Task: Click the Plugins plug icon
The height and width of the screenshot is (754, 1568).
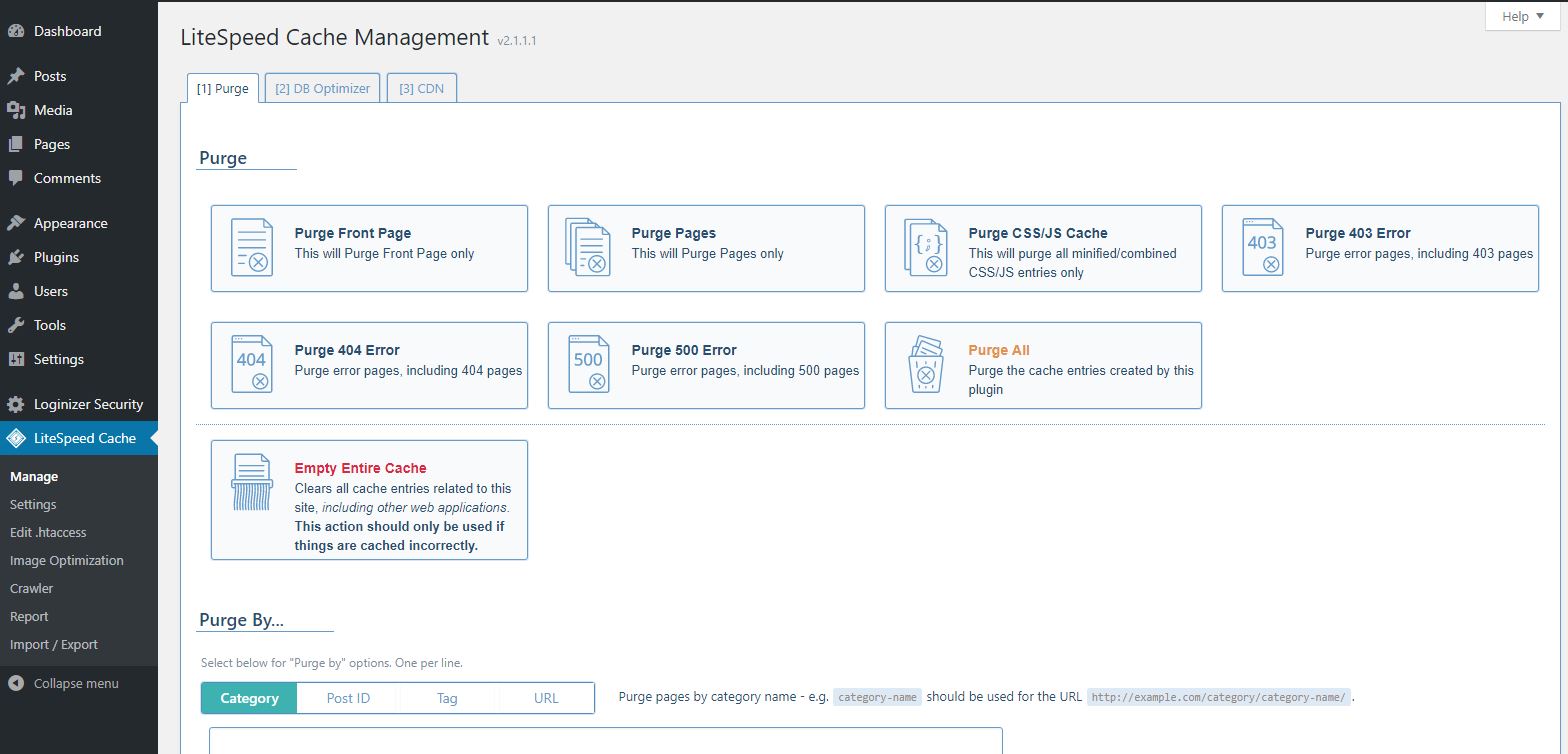Action: (16, 257)
